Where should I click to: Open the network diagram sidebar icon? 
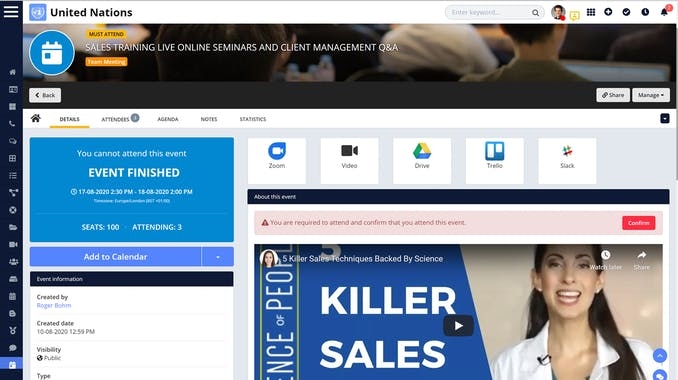(x=13, y=193)
